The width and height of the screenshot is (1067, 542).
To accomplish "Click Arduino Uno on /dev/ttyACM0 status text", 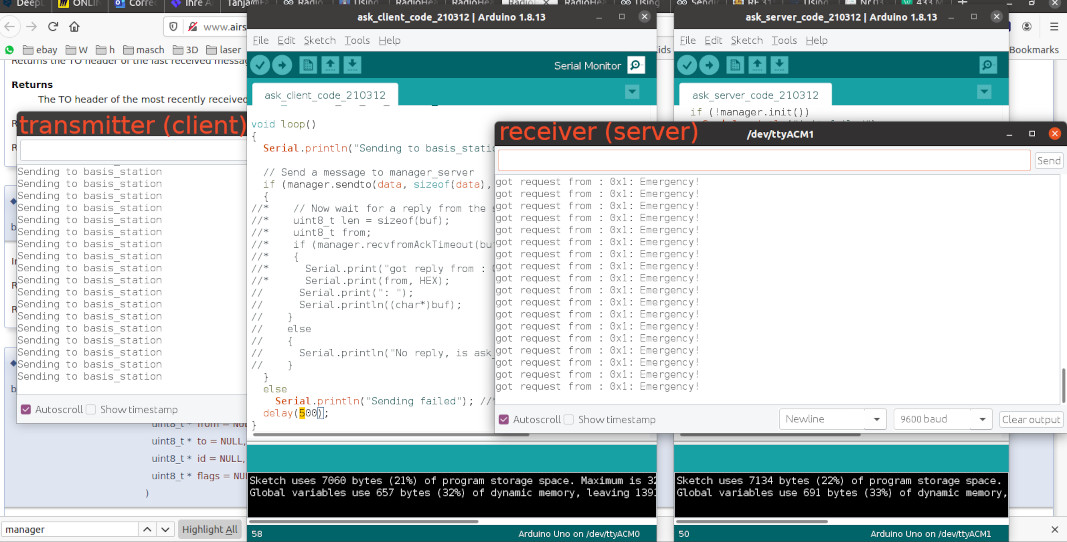I will pyautogui.click(x=578, y=534).
